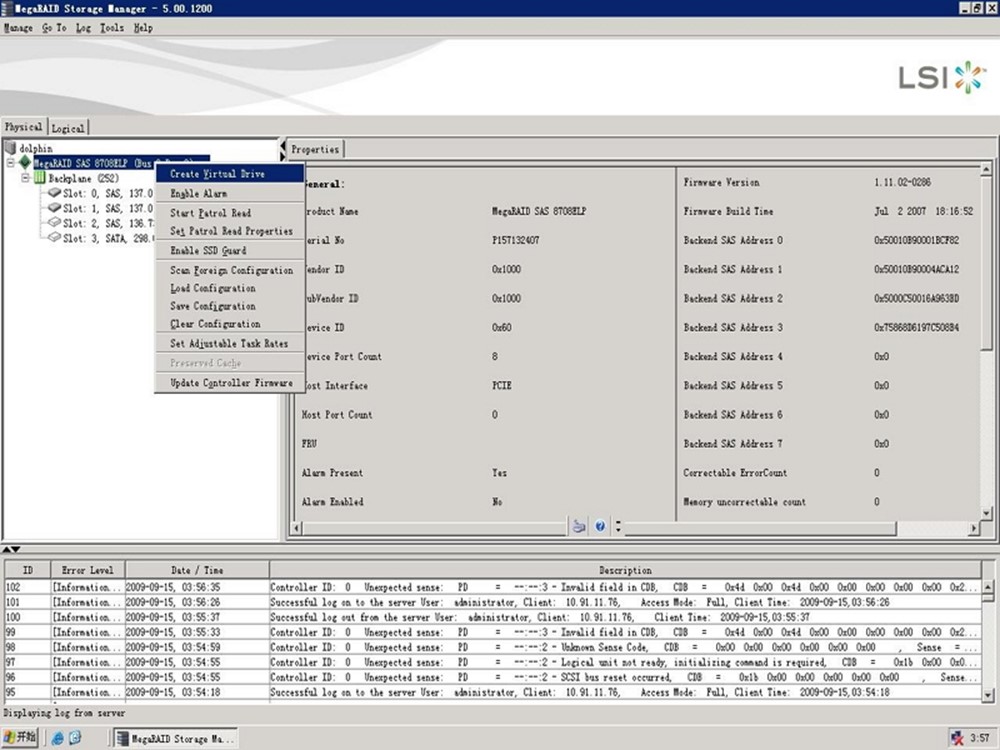Open the Tools menu
1000x750 pixels.
[x=112, y=28]
